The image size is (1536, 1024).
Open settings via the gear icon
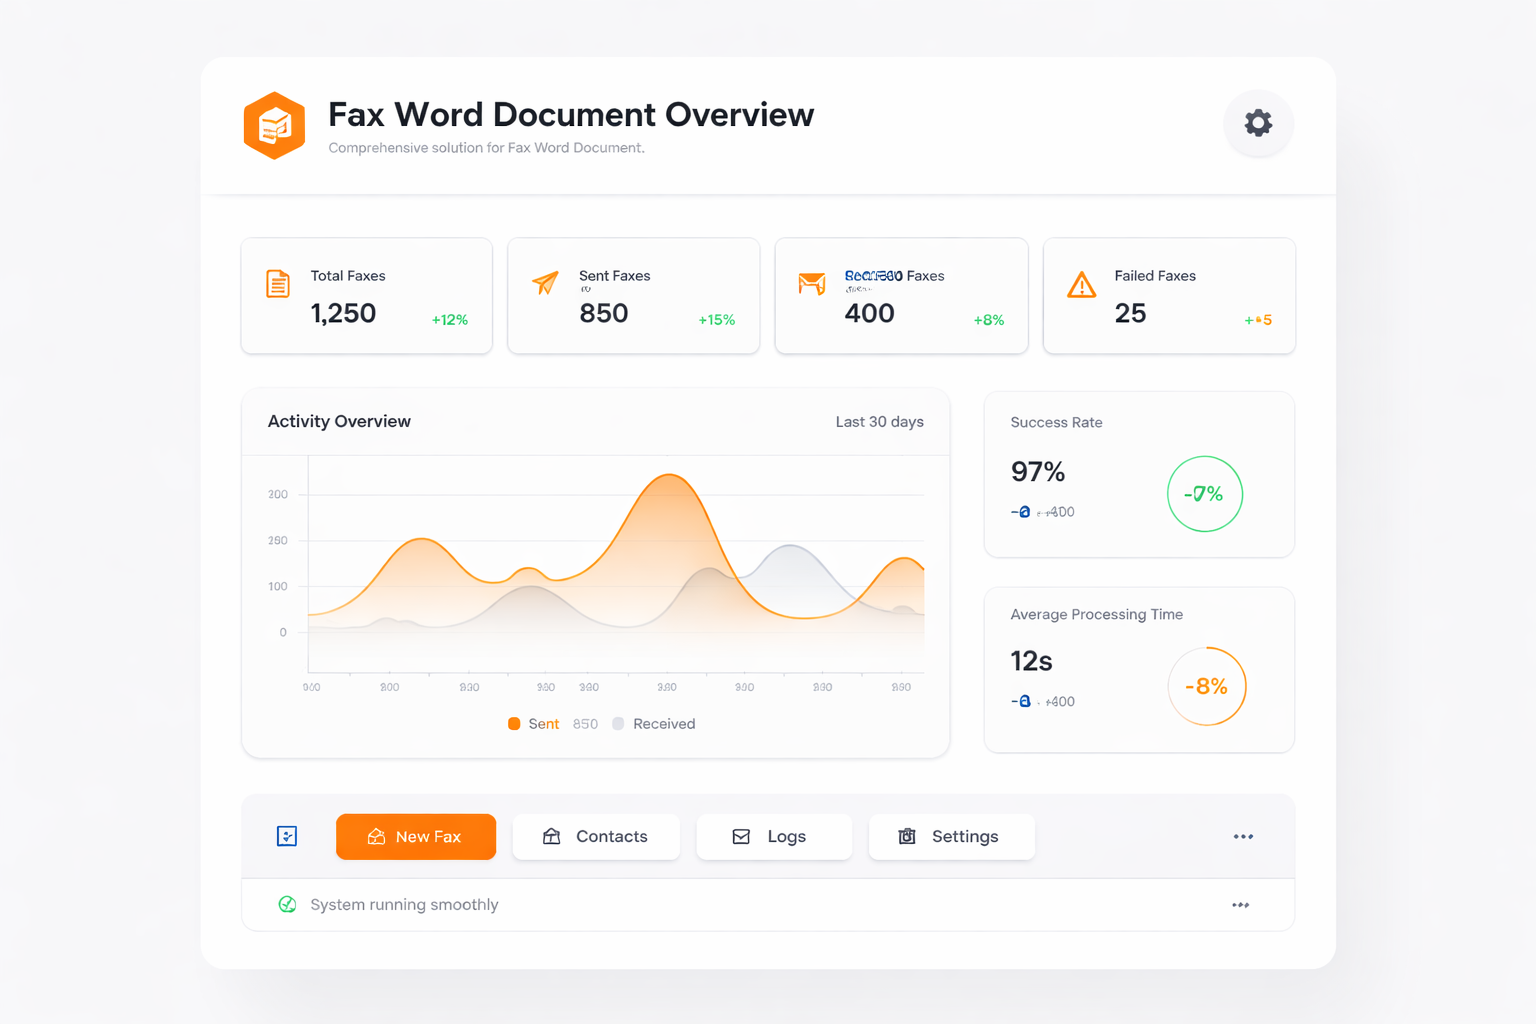pos(1258,123)
